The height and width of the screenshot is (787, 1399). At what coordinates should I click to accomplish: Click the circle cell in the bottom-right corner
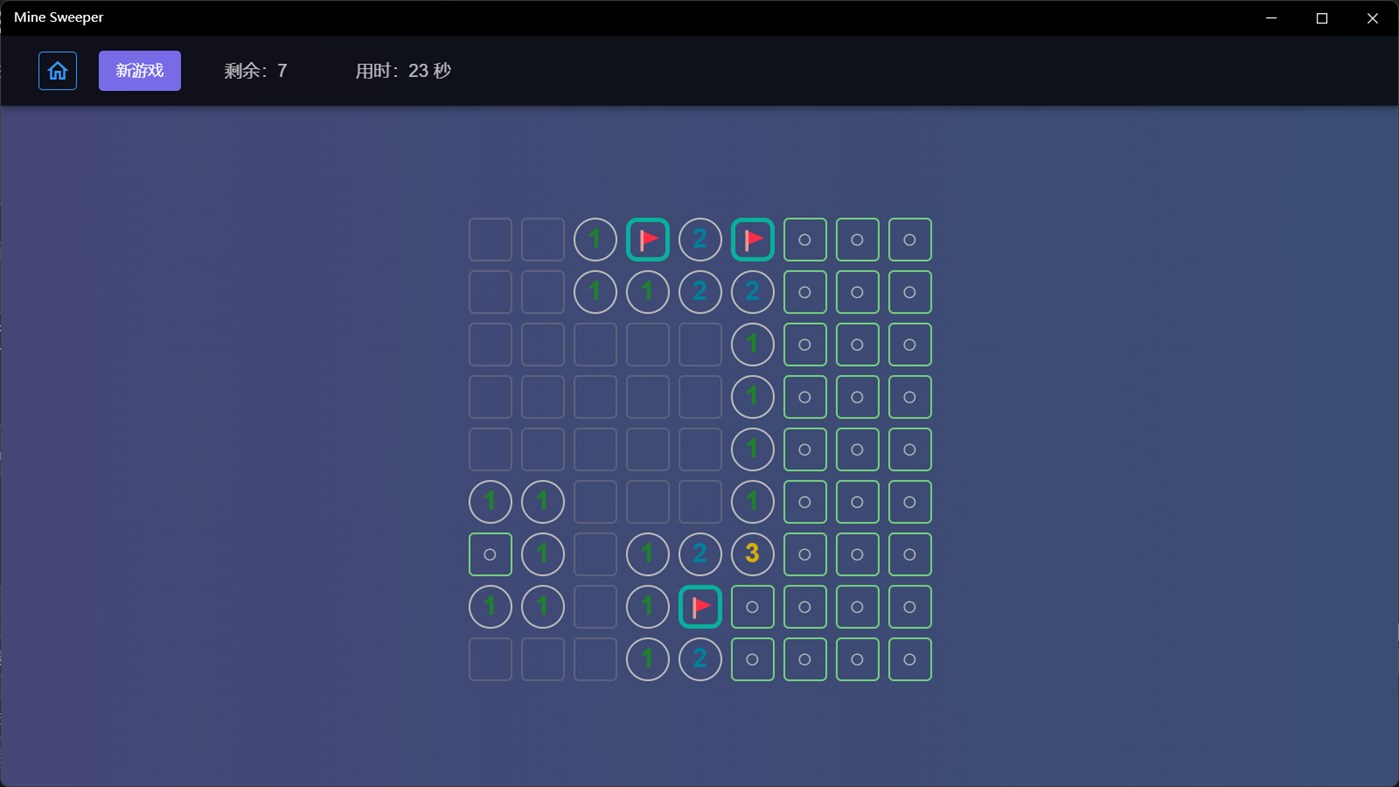click(x=909, y=659)
